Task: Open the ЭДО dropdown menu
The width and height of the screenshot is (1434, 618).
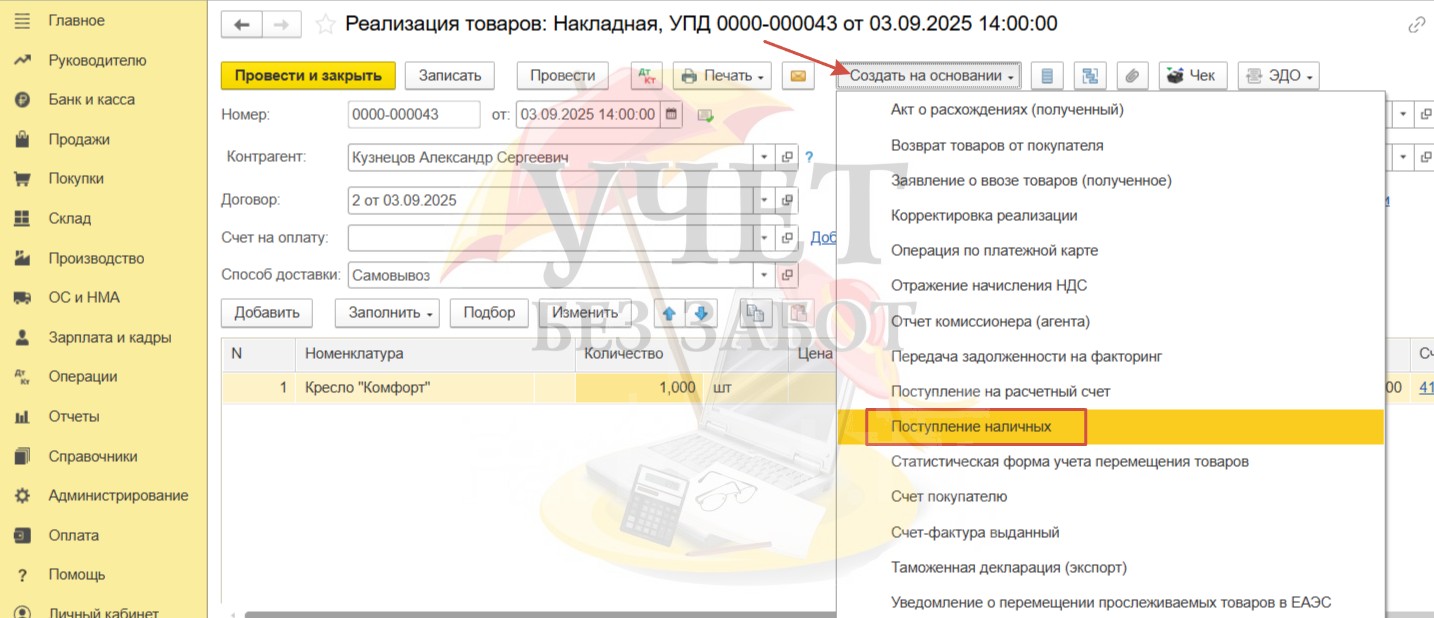Action: [1278, 76]
